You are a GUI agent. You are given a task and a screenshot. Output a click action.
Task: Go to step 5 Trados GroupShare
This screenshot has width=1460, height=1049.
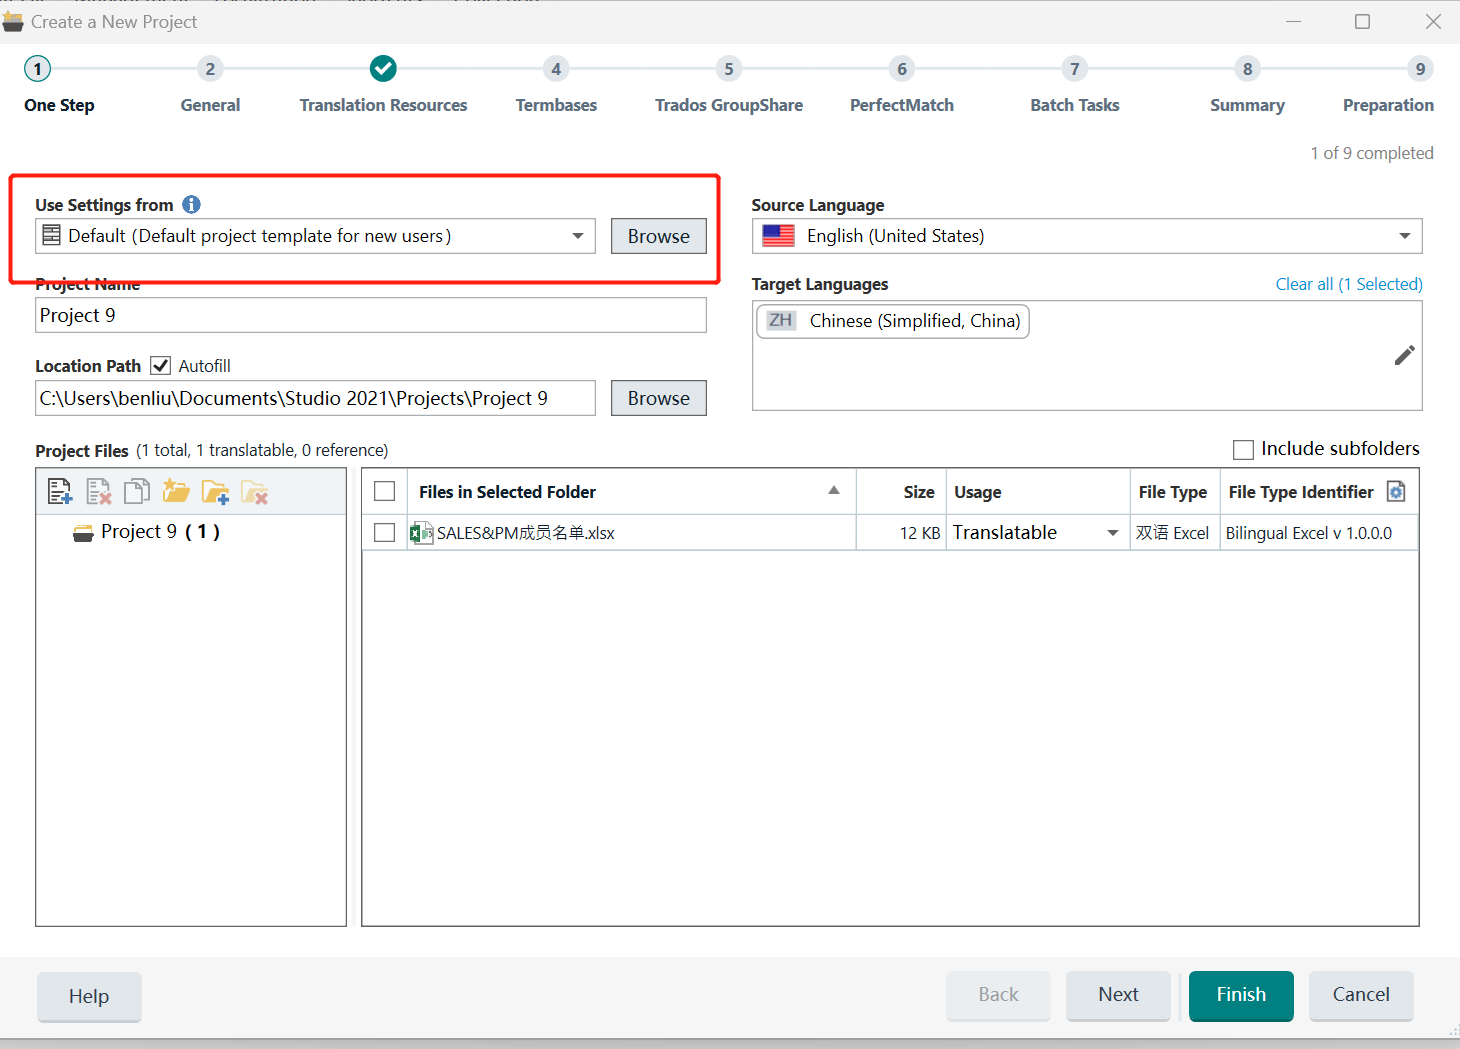tap(729, 69)
